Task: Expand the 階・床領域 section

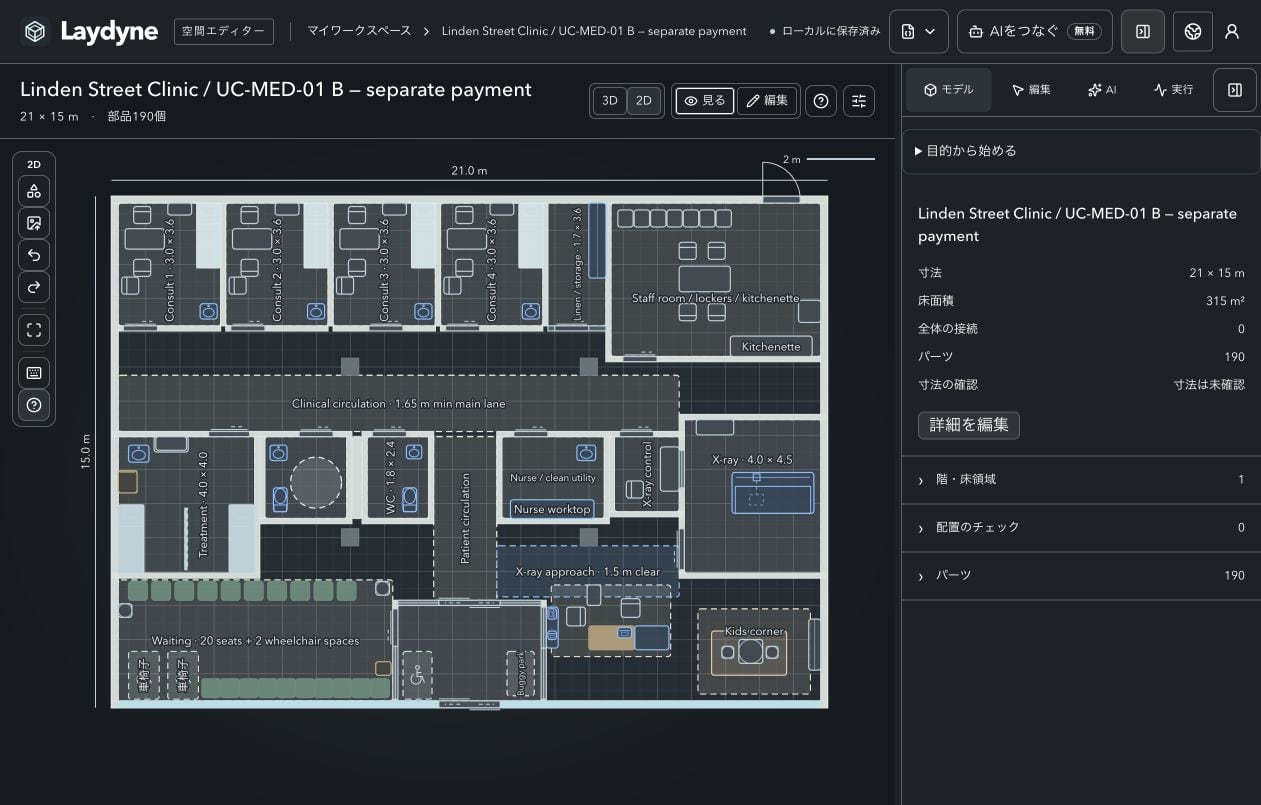Action: click(1081, 480)
